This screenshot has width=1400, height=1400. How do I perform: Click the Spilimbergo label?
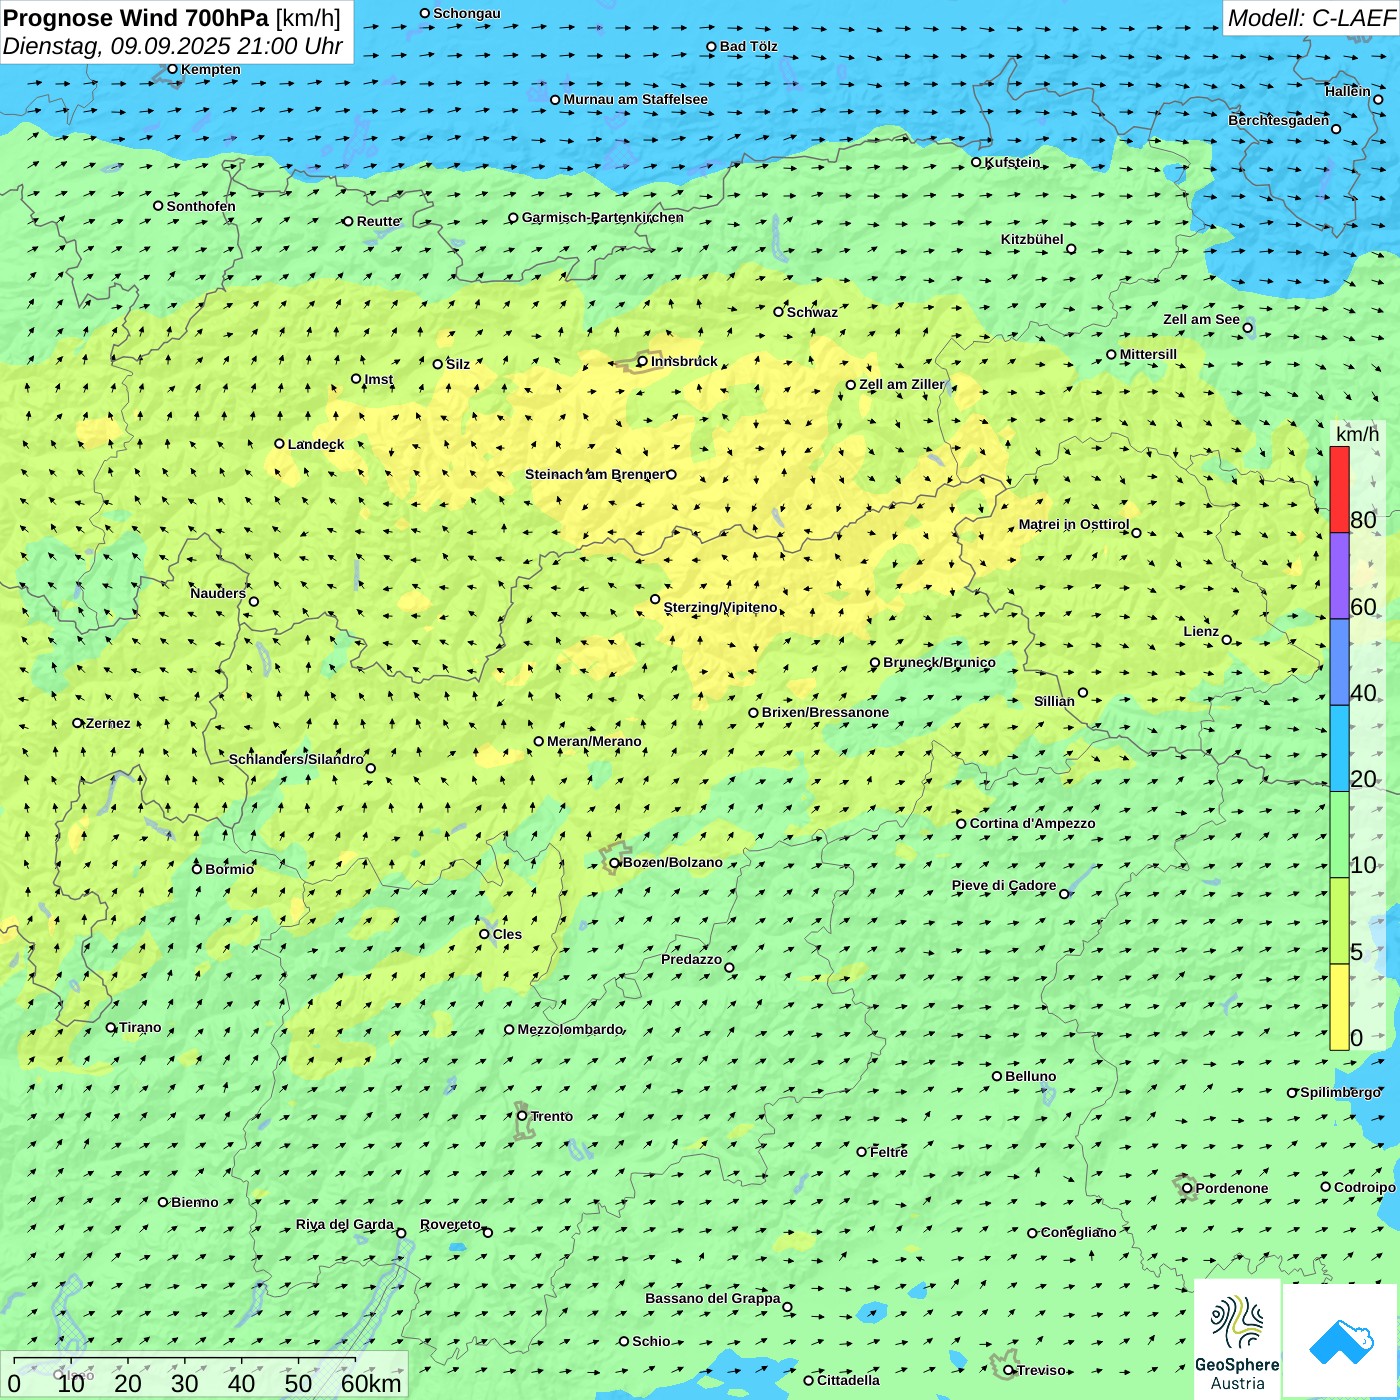[x=1341, y=1092]
